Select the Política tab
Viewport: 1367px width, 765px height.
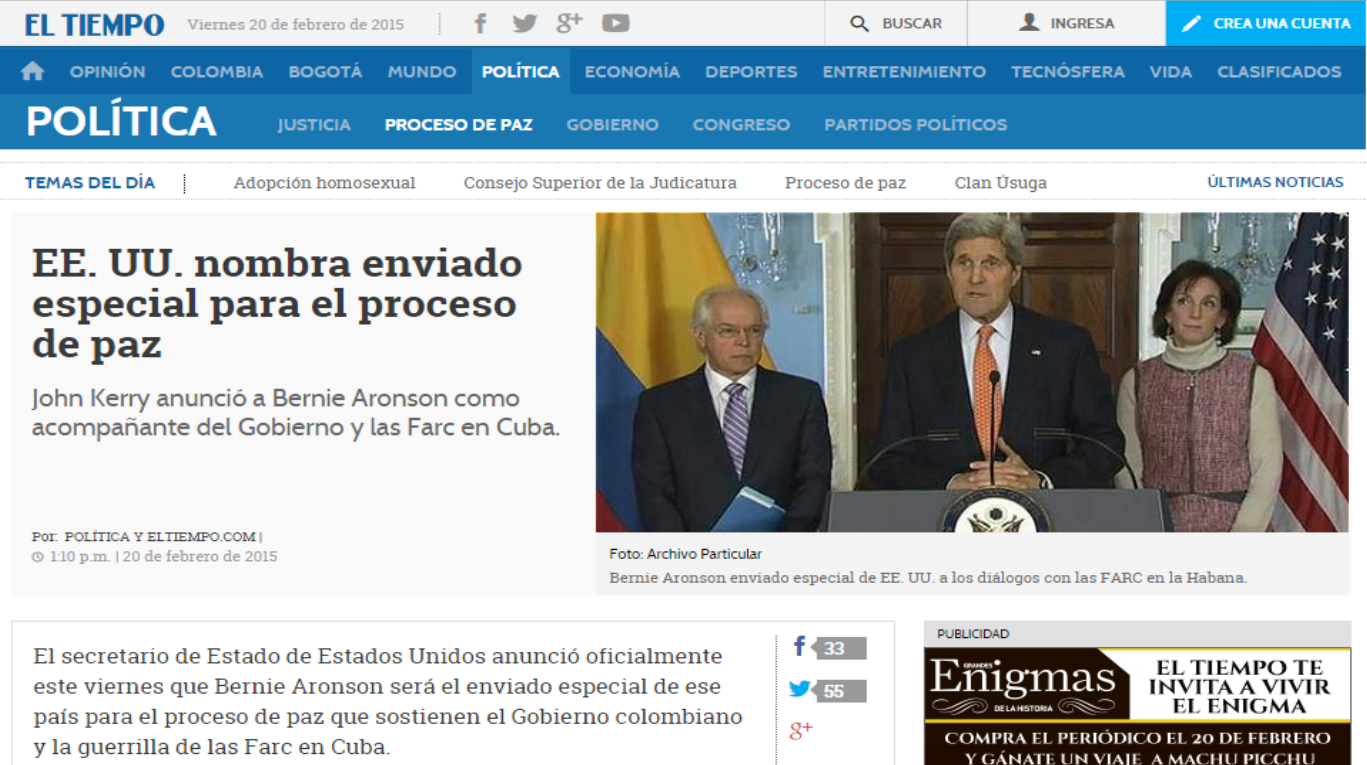pos(521,72)
